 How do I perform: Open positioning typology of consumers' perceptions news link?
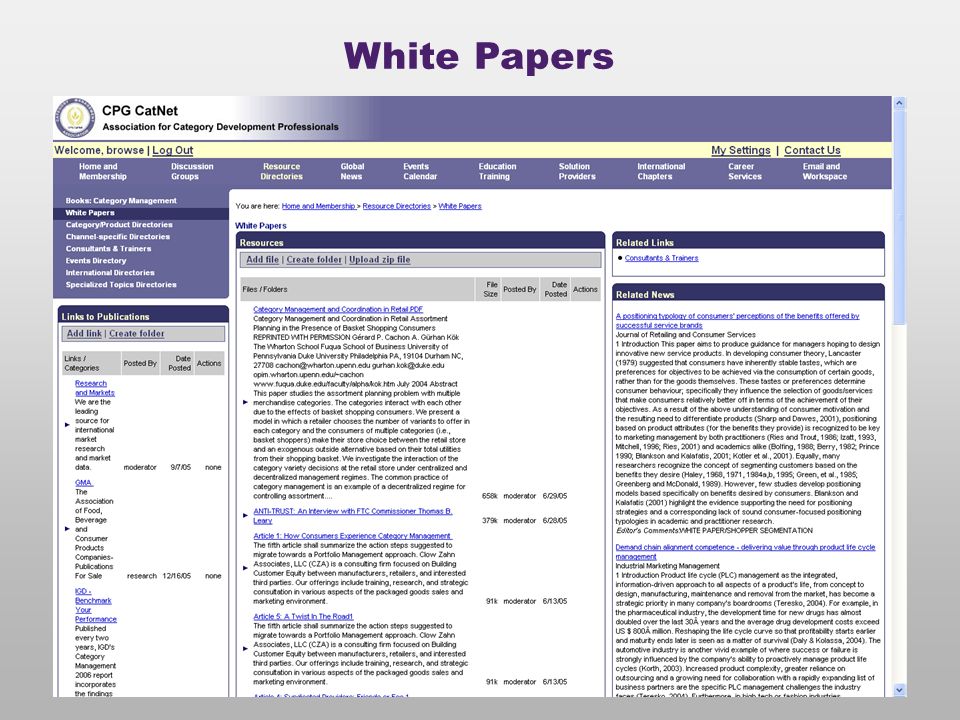point(737,321)
